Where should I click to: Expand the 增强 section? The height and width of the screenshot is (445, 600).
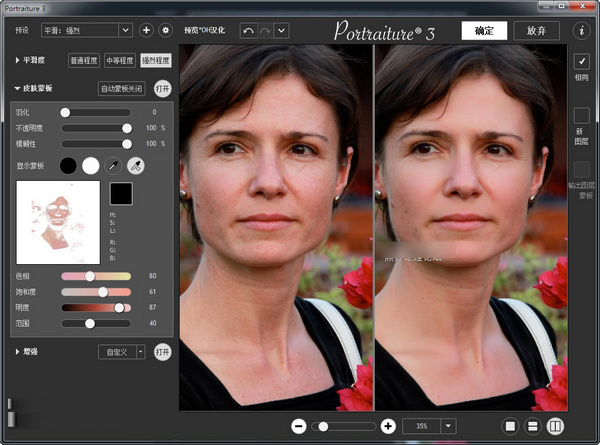[x=18, y=351]
